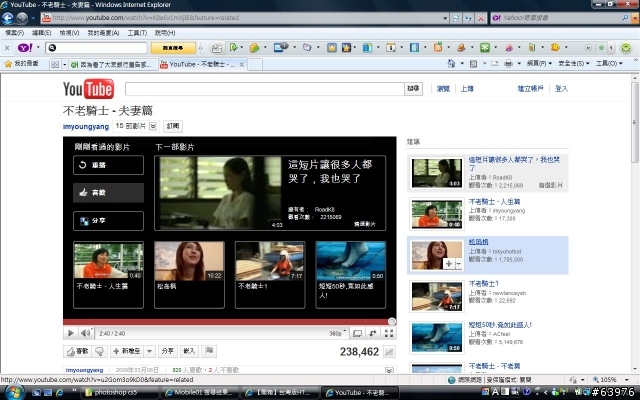Viewport: 640px width, 400px height.
Task: Open the File (F) menu
Action: (x=14, y=33)
